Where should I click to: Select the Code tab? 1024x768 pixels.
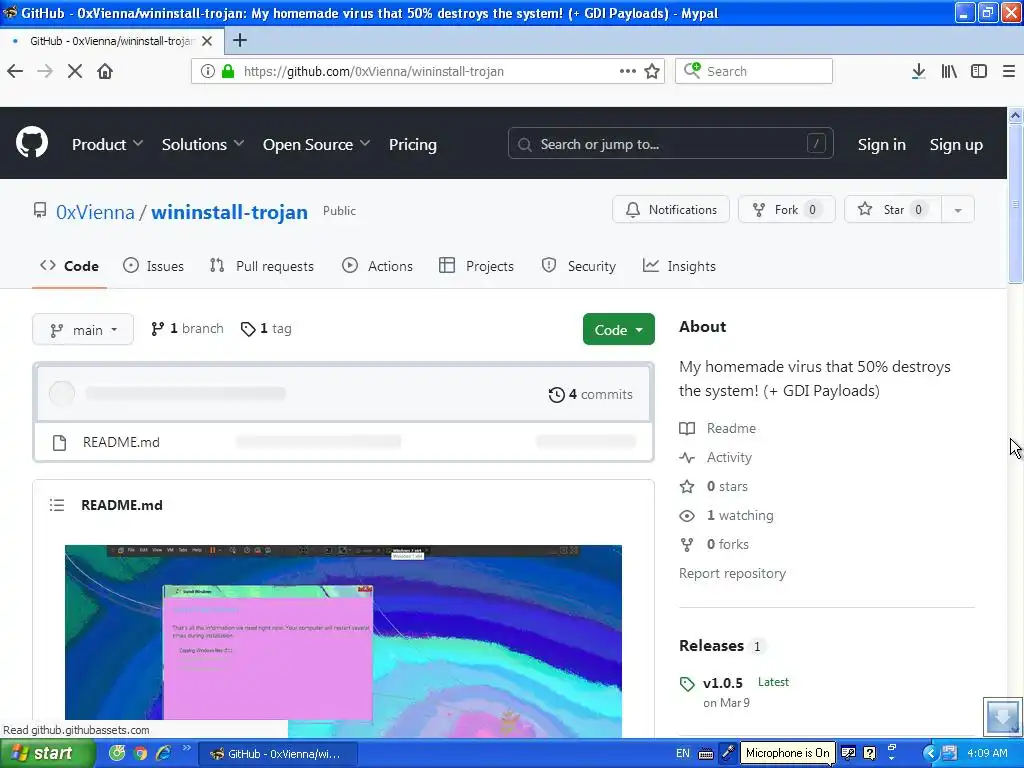[69, 266]
